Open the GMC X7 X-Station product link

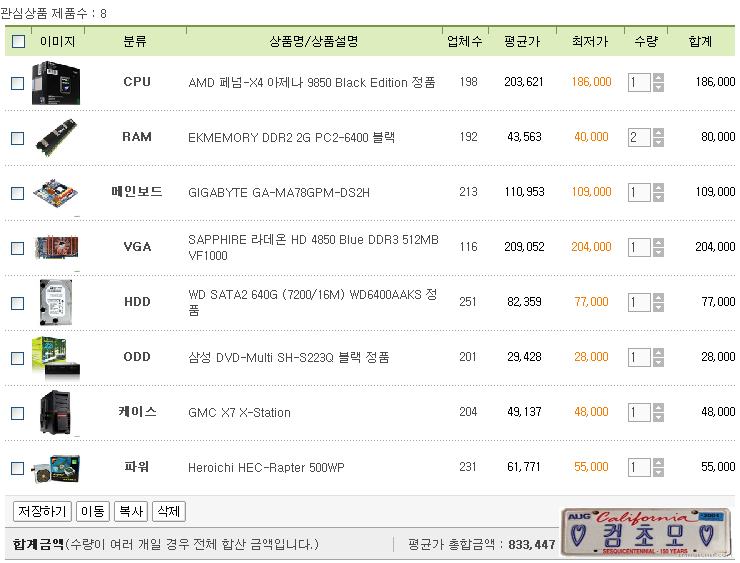coord(239,412)
